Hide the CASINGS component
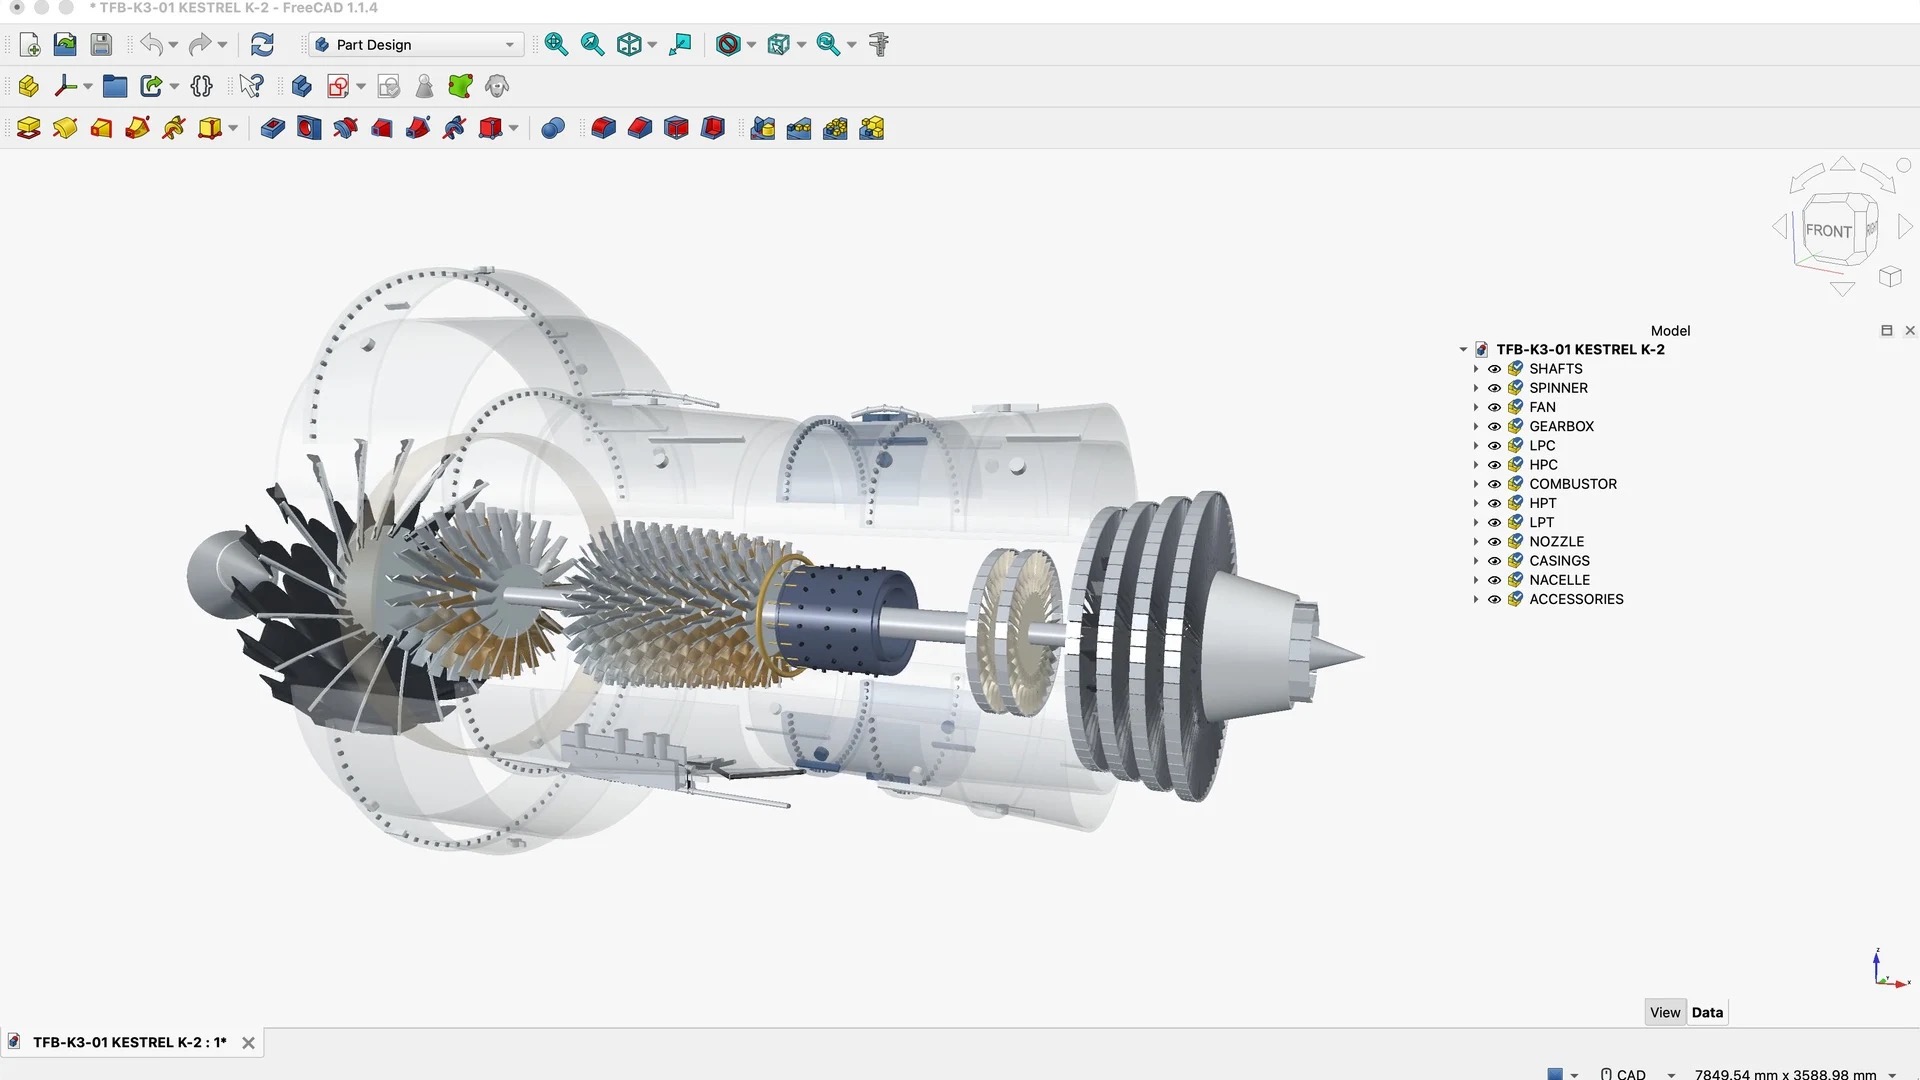Image resolution: width=1920 pixels, height=1080 pixels. click(1494, 562)
